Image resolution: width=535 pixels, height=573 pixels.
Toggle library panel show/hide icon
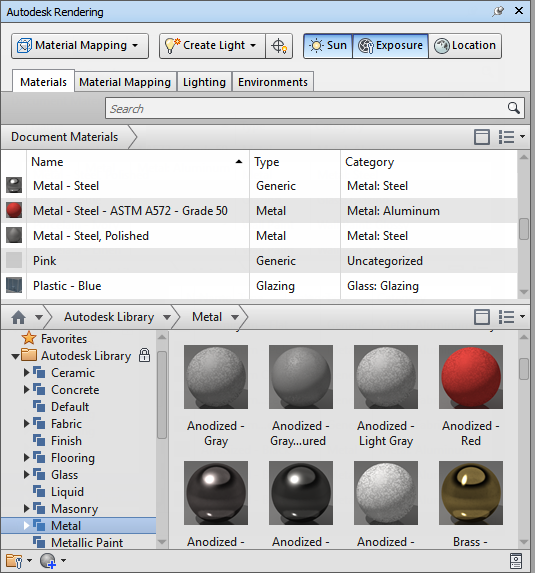click(482, 317)
